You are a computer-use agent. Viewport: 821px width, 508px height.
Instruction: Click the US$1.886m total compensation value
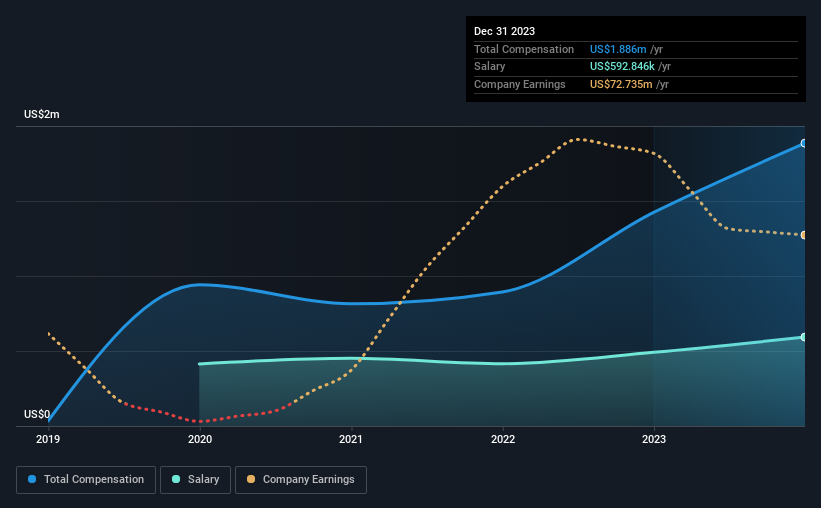click(x=618, y=49)
